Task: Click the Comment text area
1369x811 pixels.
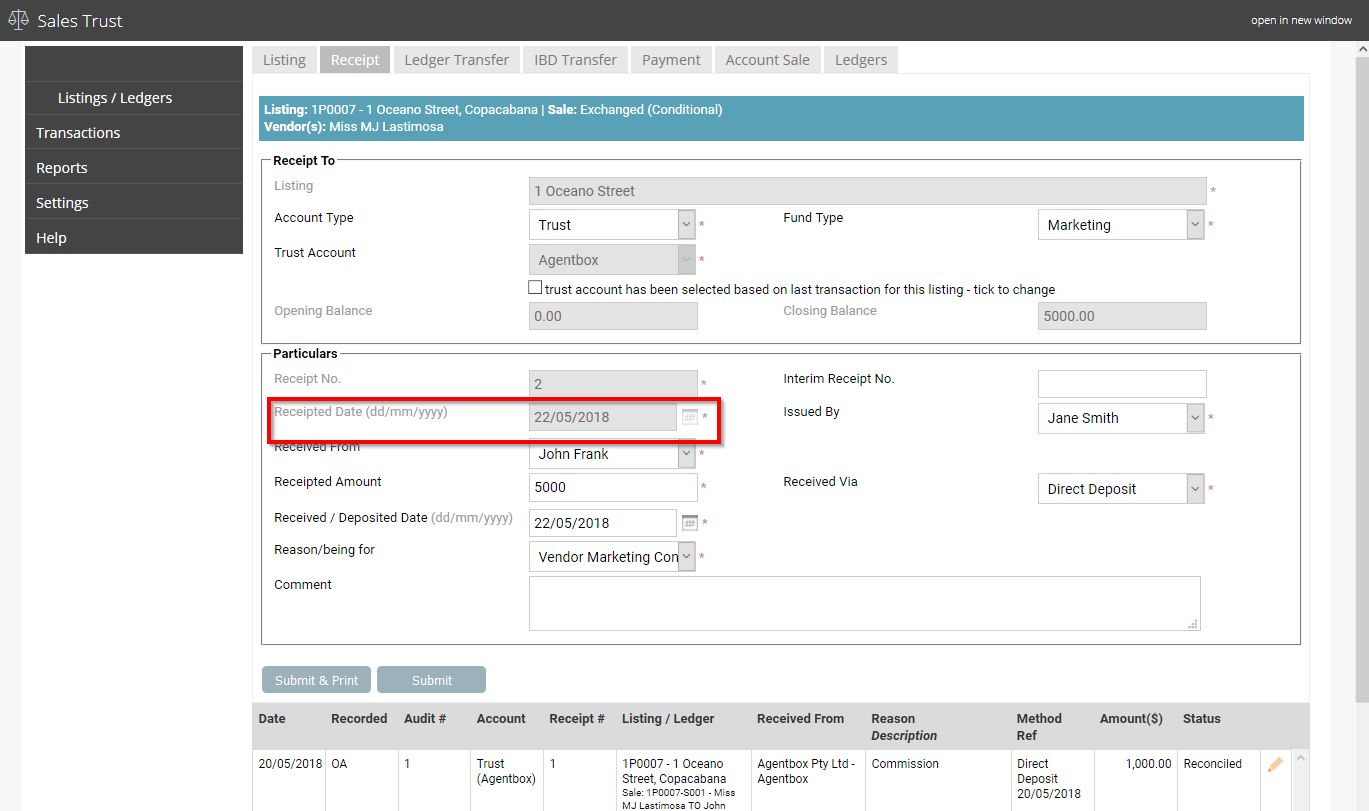Action: point(865,603)
